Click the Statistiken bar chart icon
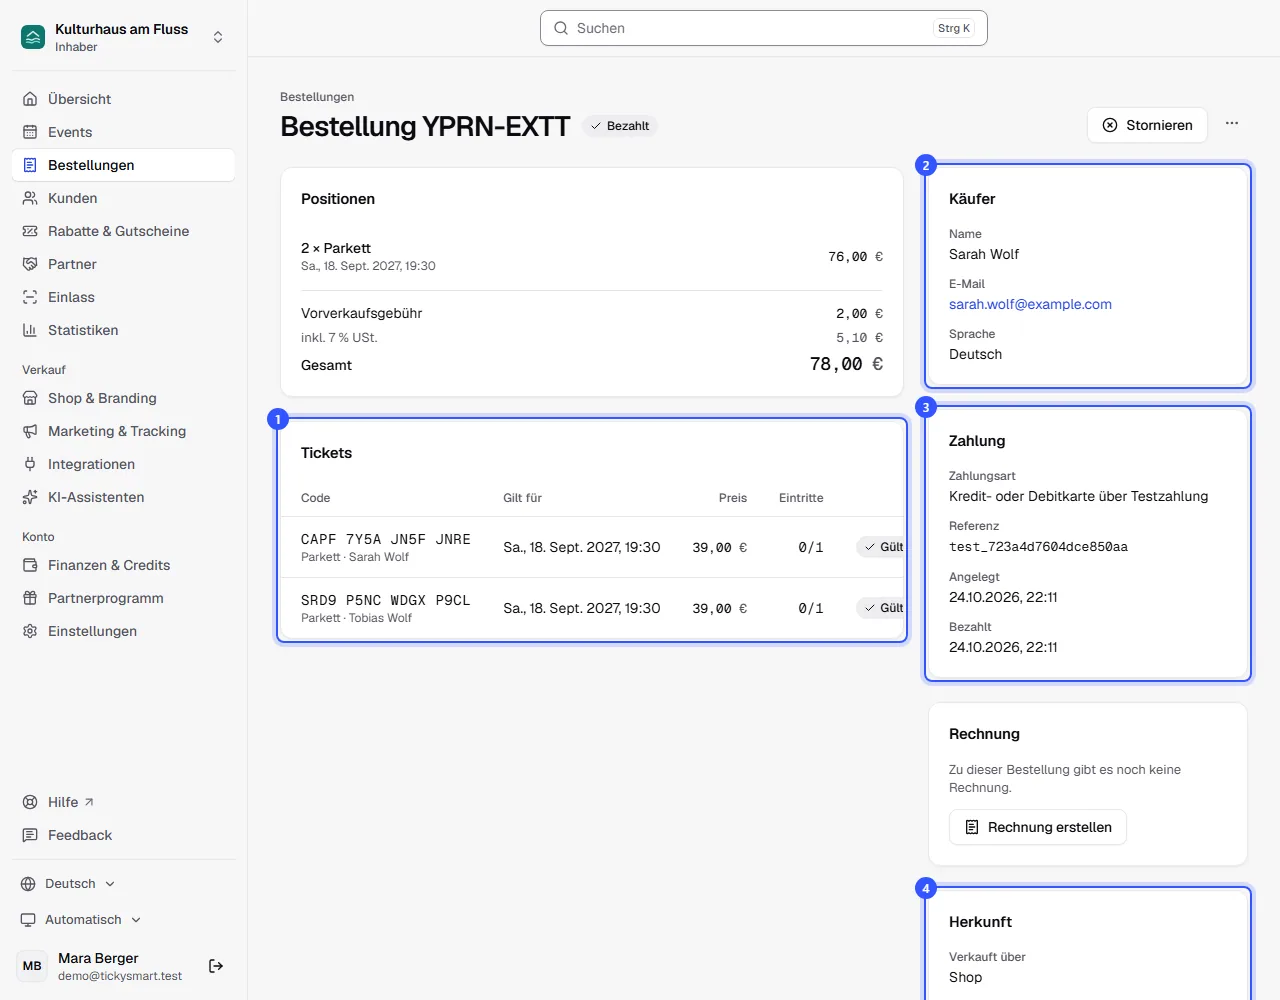 (x=30, y=330)
